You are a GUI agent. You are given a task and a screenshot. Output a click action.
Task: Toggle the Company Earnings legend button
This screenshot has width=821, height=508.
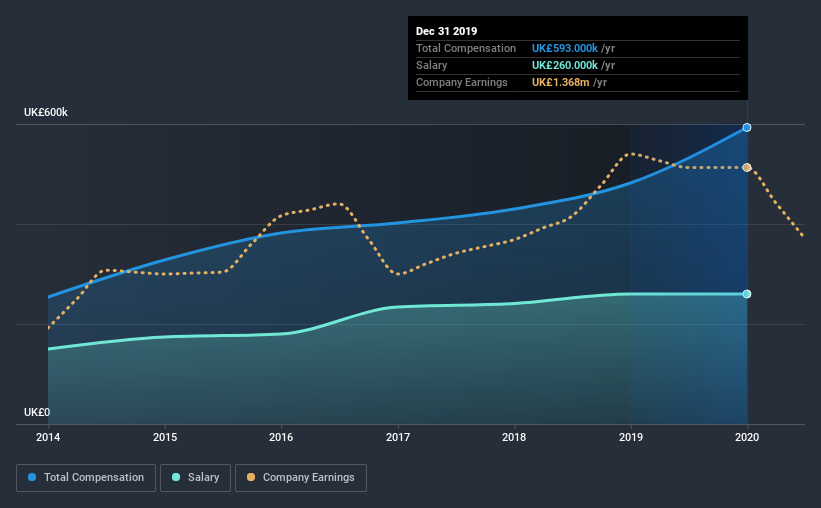[301, 478]
